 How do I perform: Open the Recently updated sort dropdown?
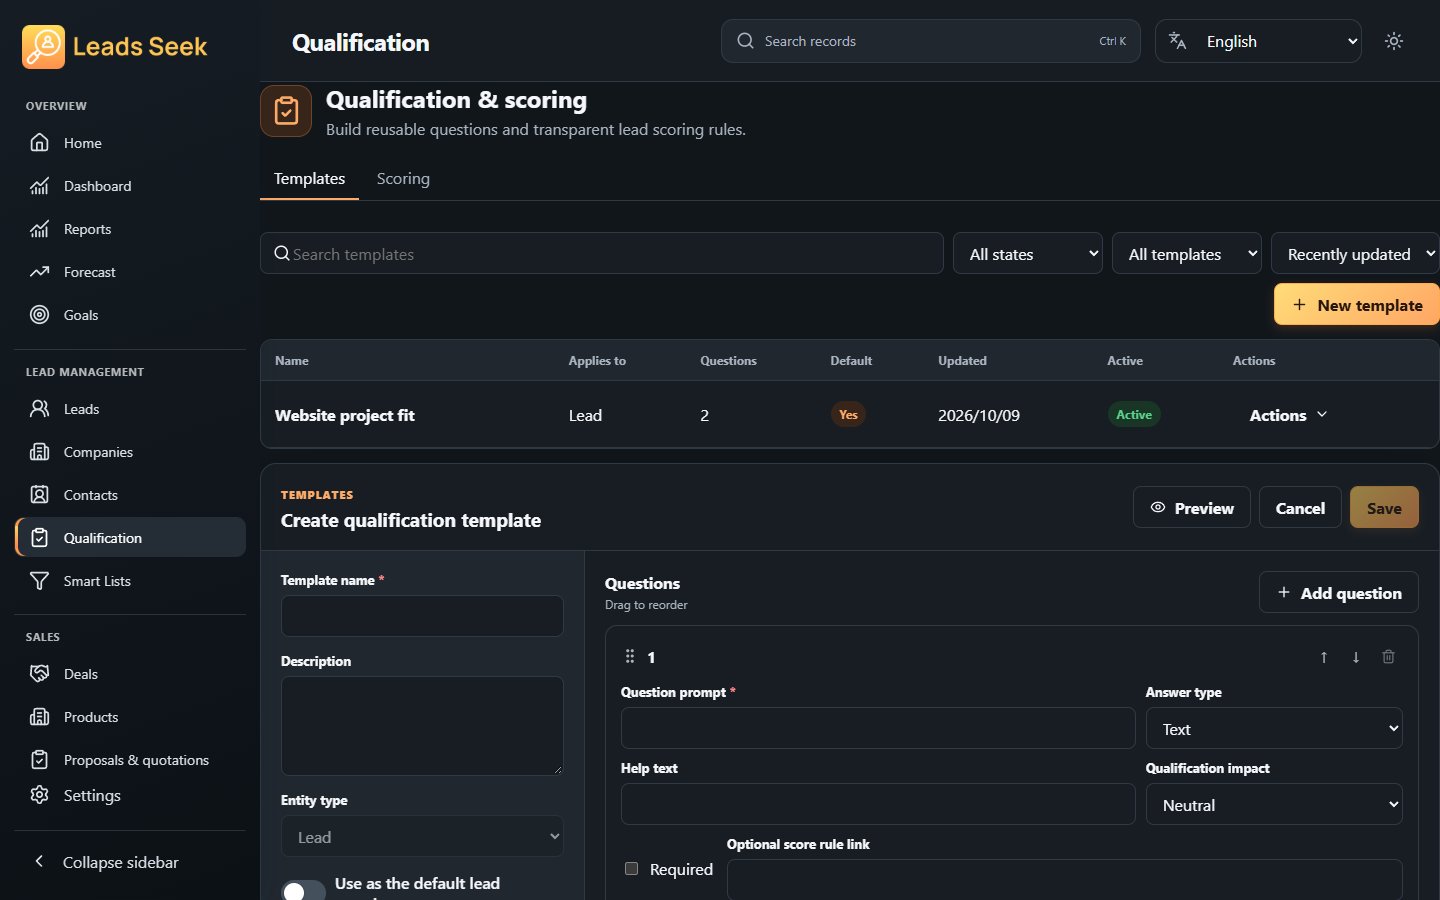tap(1355, 254)
